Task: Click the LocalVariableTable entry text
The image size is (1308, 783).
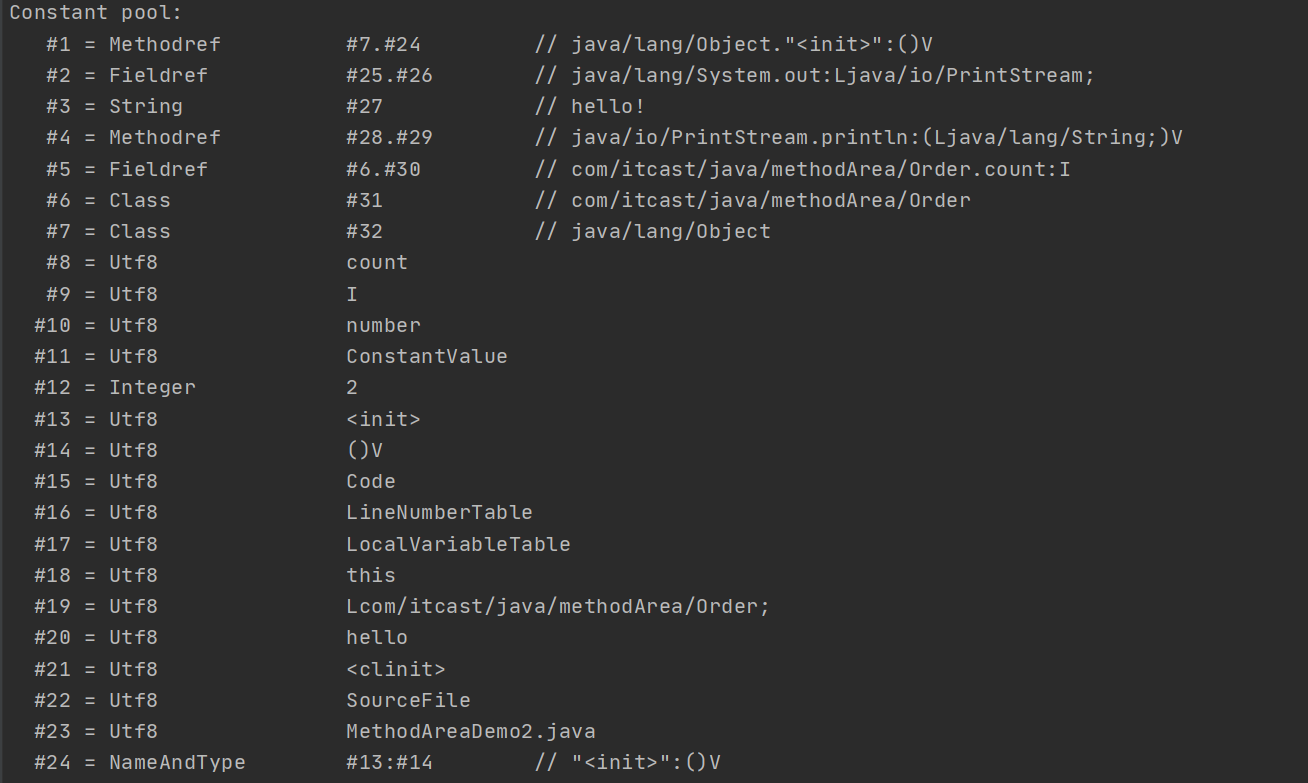Action: (458, 544)
